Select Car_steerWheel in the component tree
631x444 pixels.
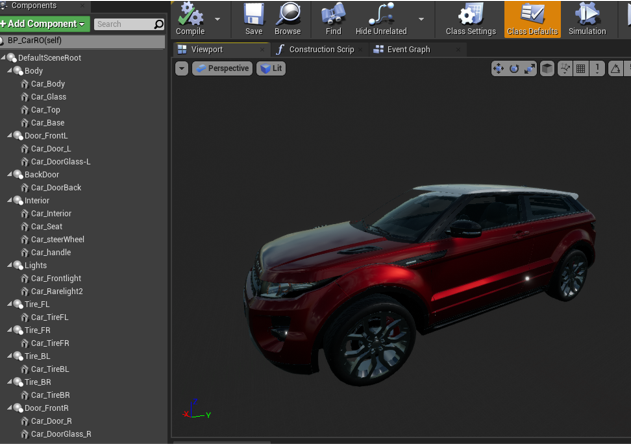point(57,239)
